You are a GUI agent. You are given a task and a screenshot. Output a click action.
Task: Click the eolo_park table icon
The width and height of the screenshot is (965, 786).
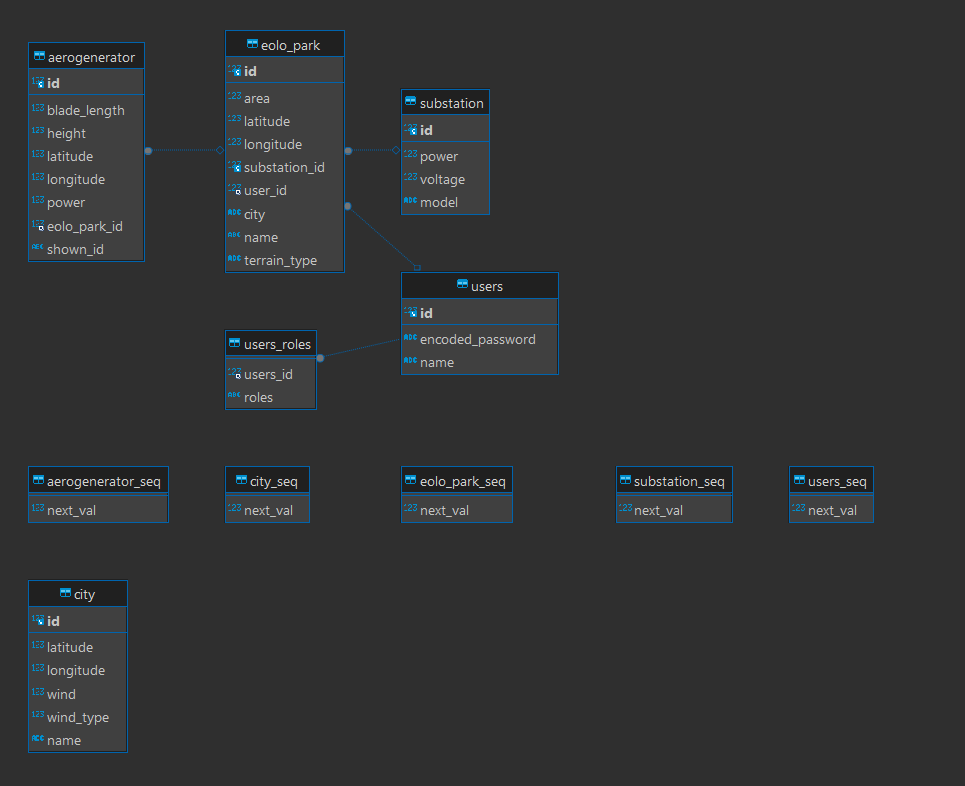(252, 44)
